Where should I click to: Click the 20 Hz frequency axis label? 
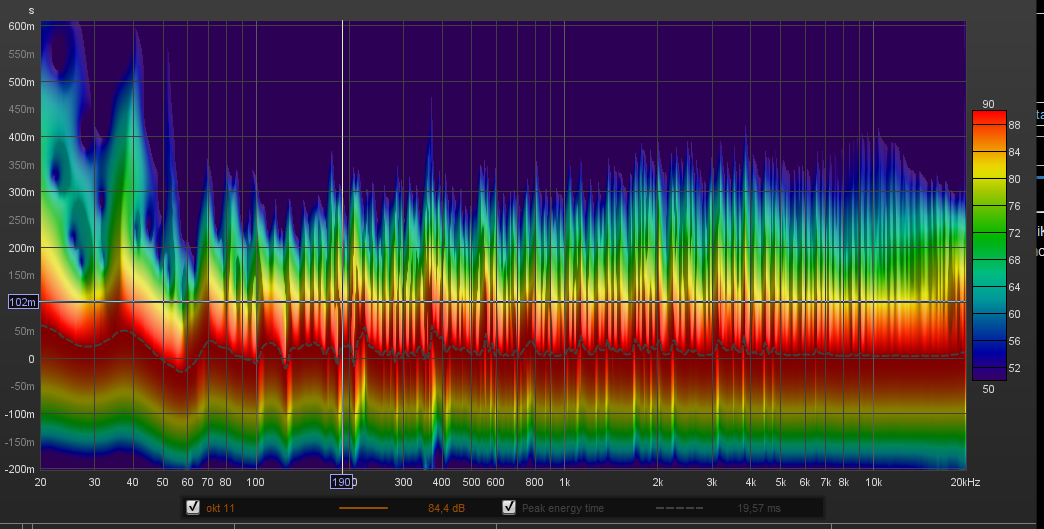coord(41,482)
